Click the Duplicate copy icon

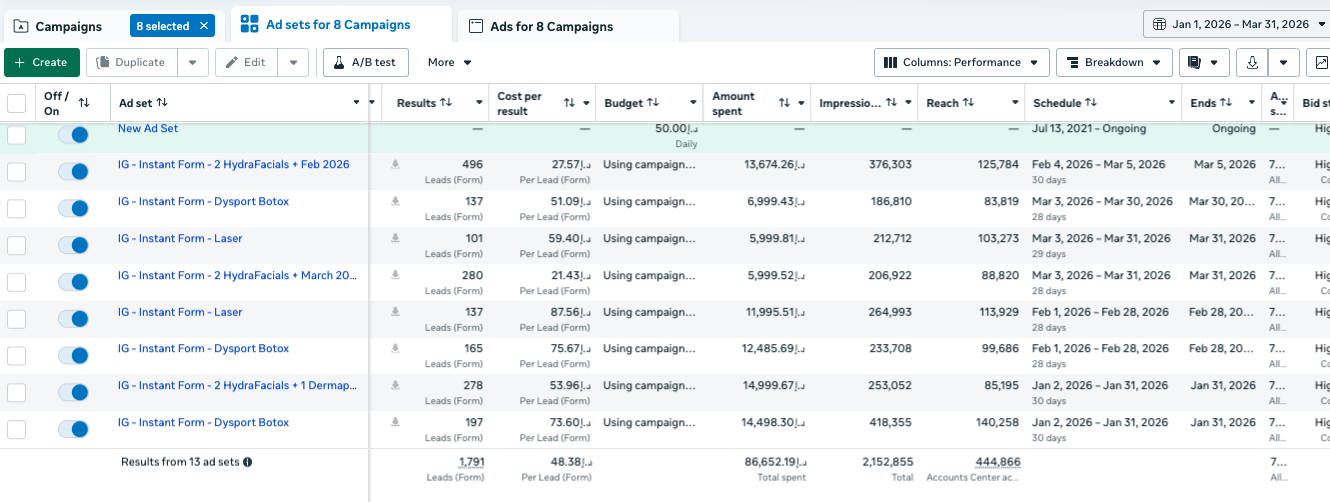(x=102, y=62)
